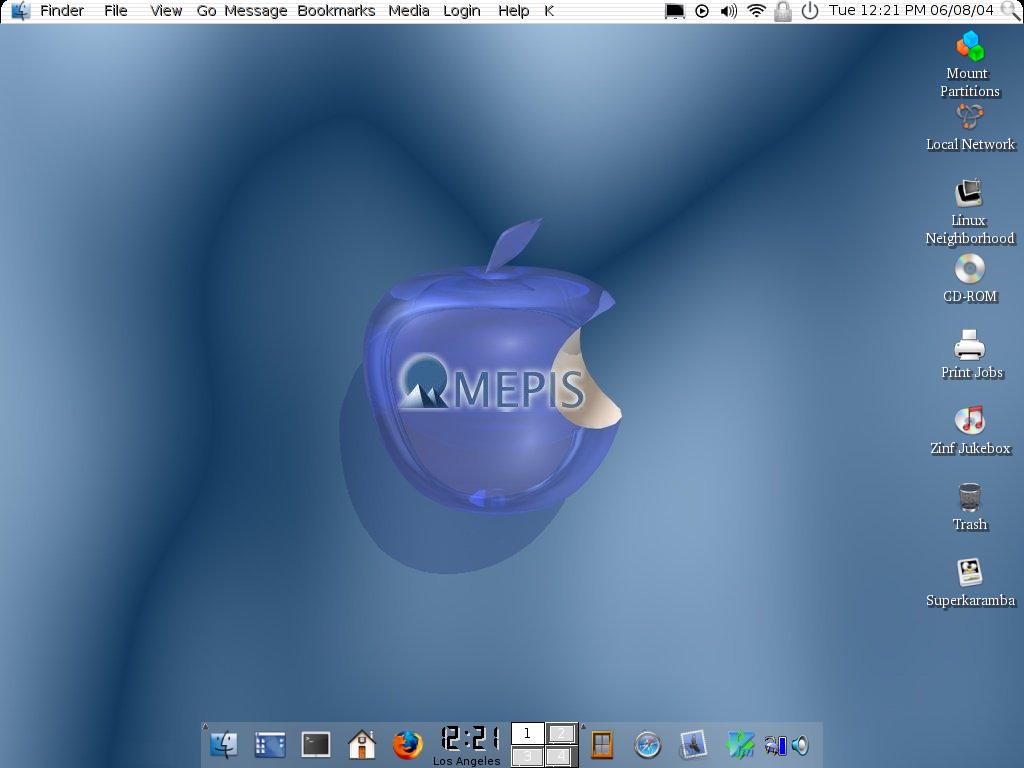The height and width of the screenshot is (768, 1024).
Task: Click the 12:21 digital clock in dock
Action: tap(470, 739)
